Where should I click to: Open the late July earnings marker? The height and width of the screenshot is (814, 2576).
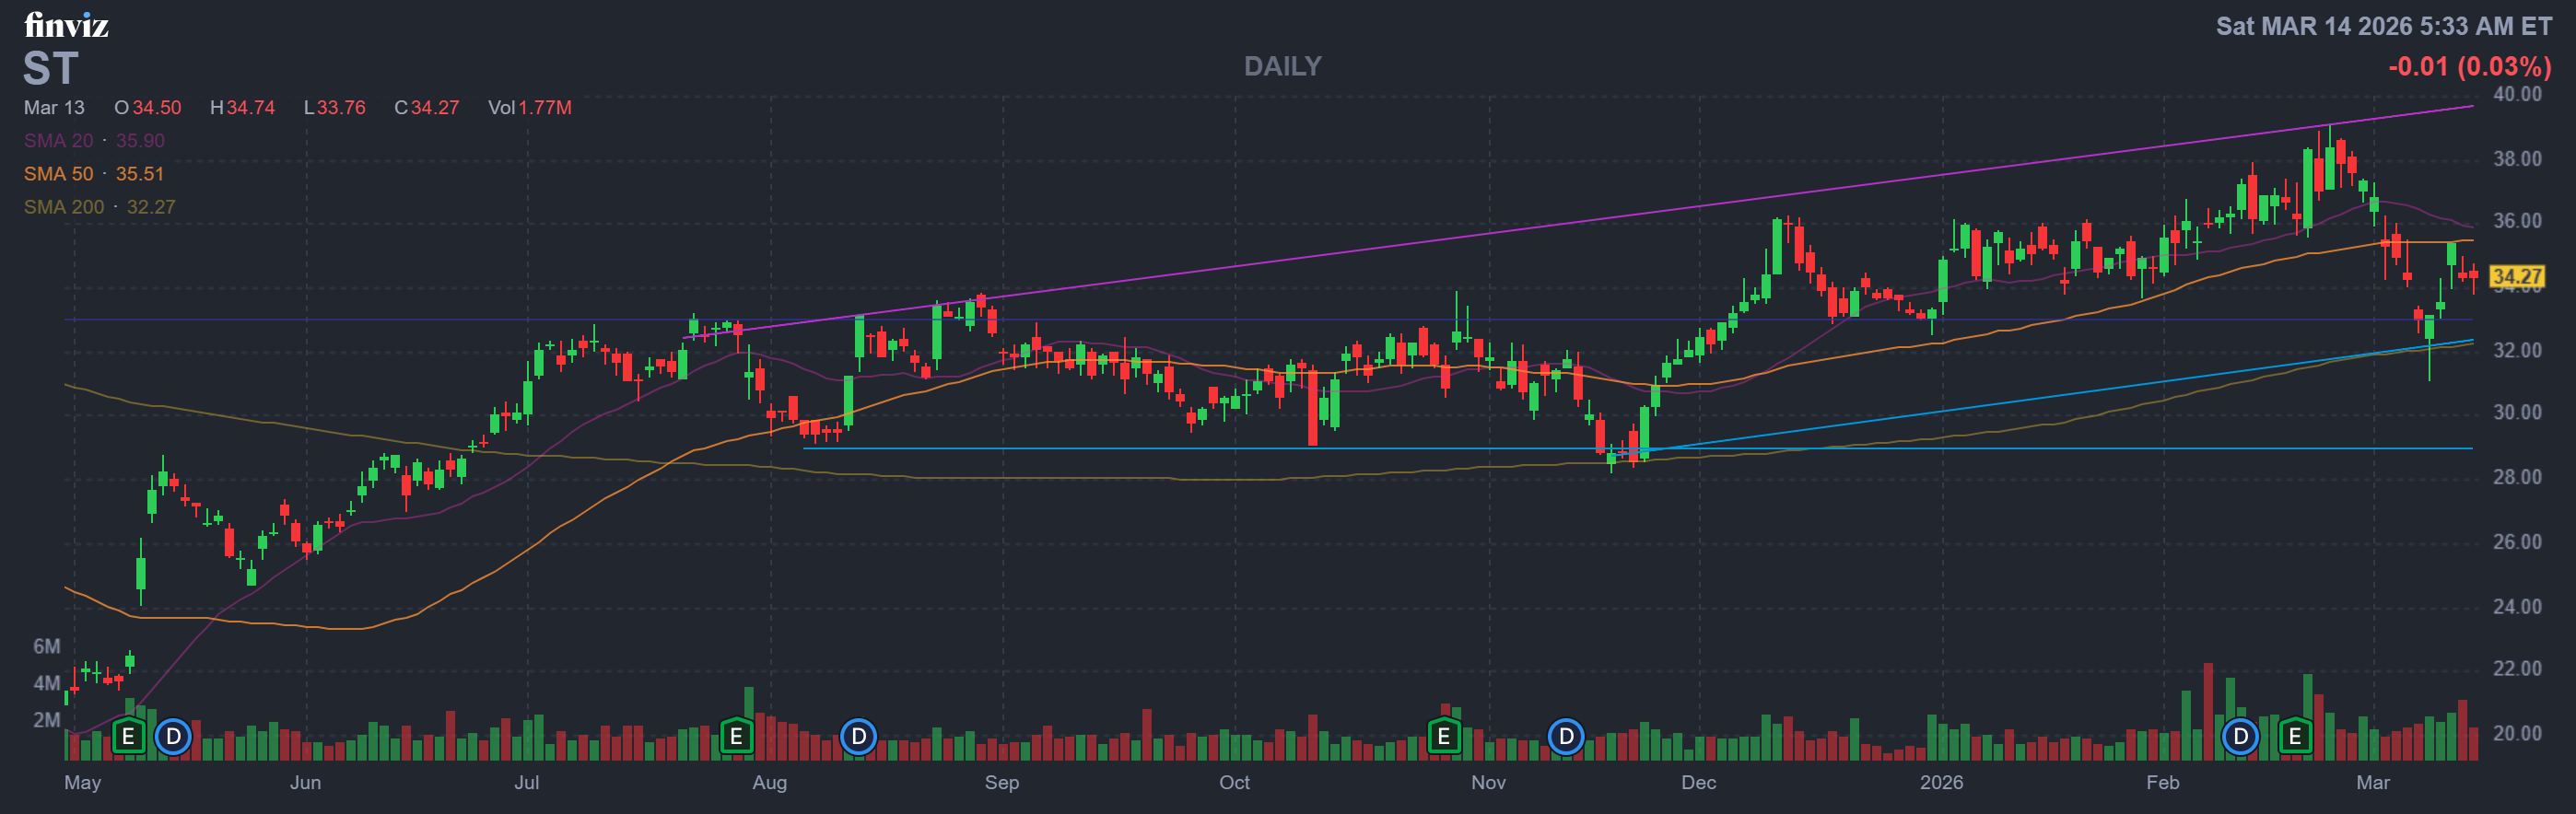(x=736, y=737)
